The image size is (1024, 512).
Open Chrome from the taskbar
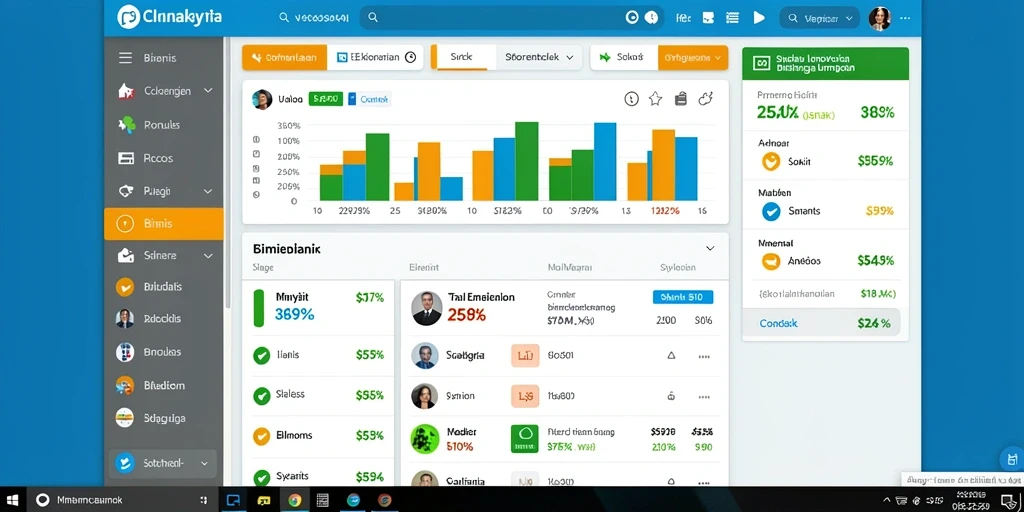point(295,501)
